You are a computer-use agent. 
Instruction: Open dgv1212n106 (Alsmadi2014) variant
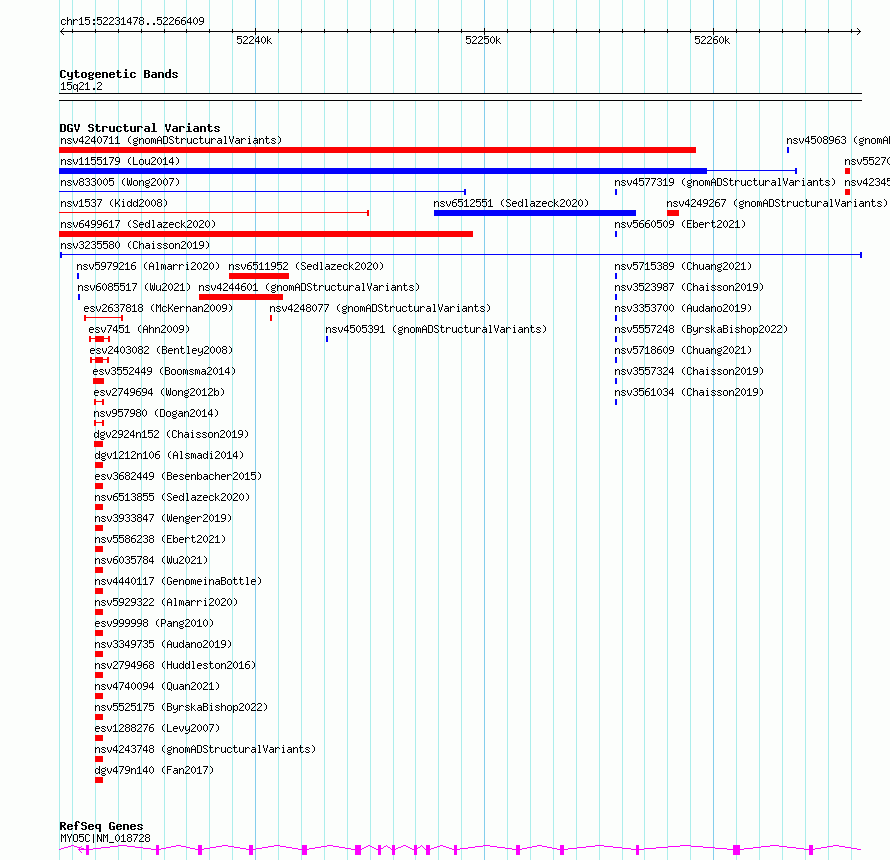[169, 455]
